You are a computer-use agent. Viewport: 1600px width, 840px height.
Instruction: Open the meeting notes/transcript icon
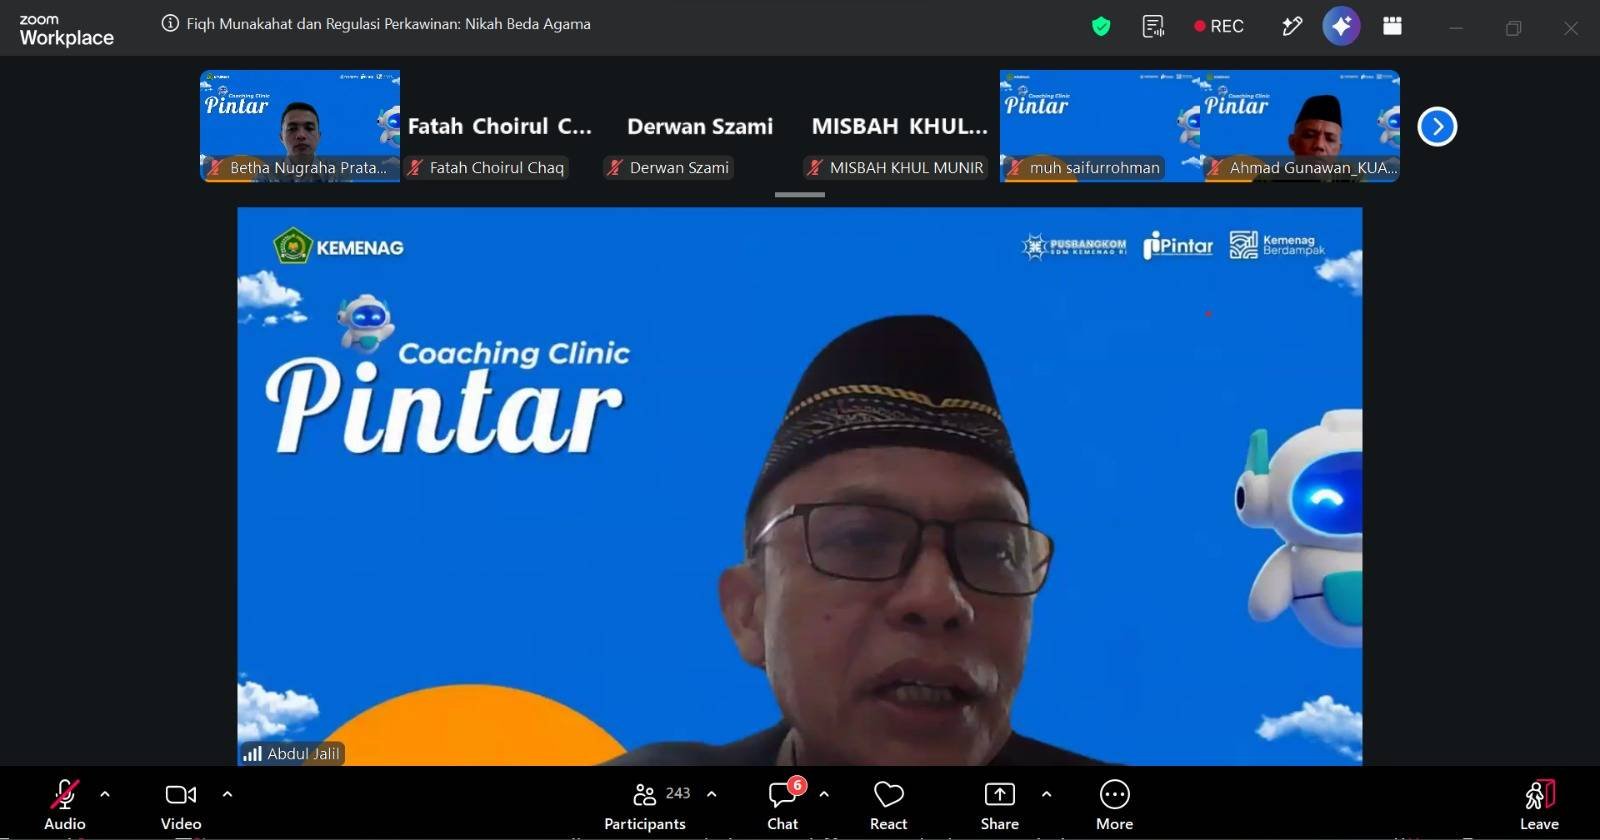tap(1153, 27)
